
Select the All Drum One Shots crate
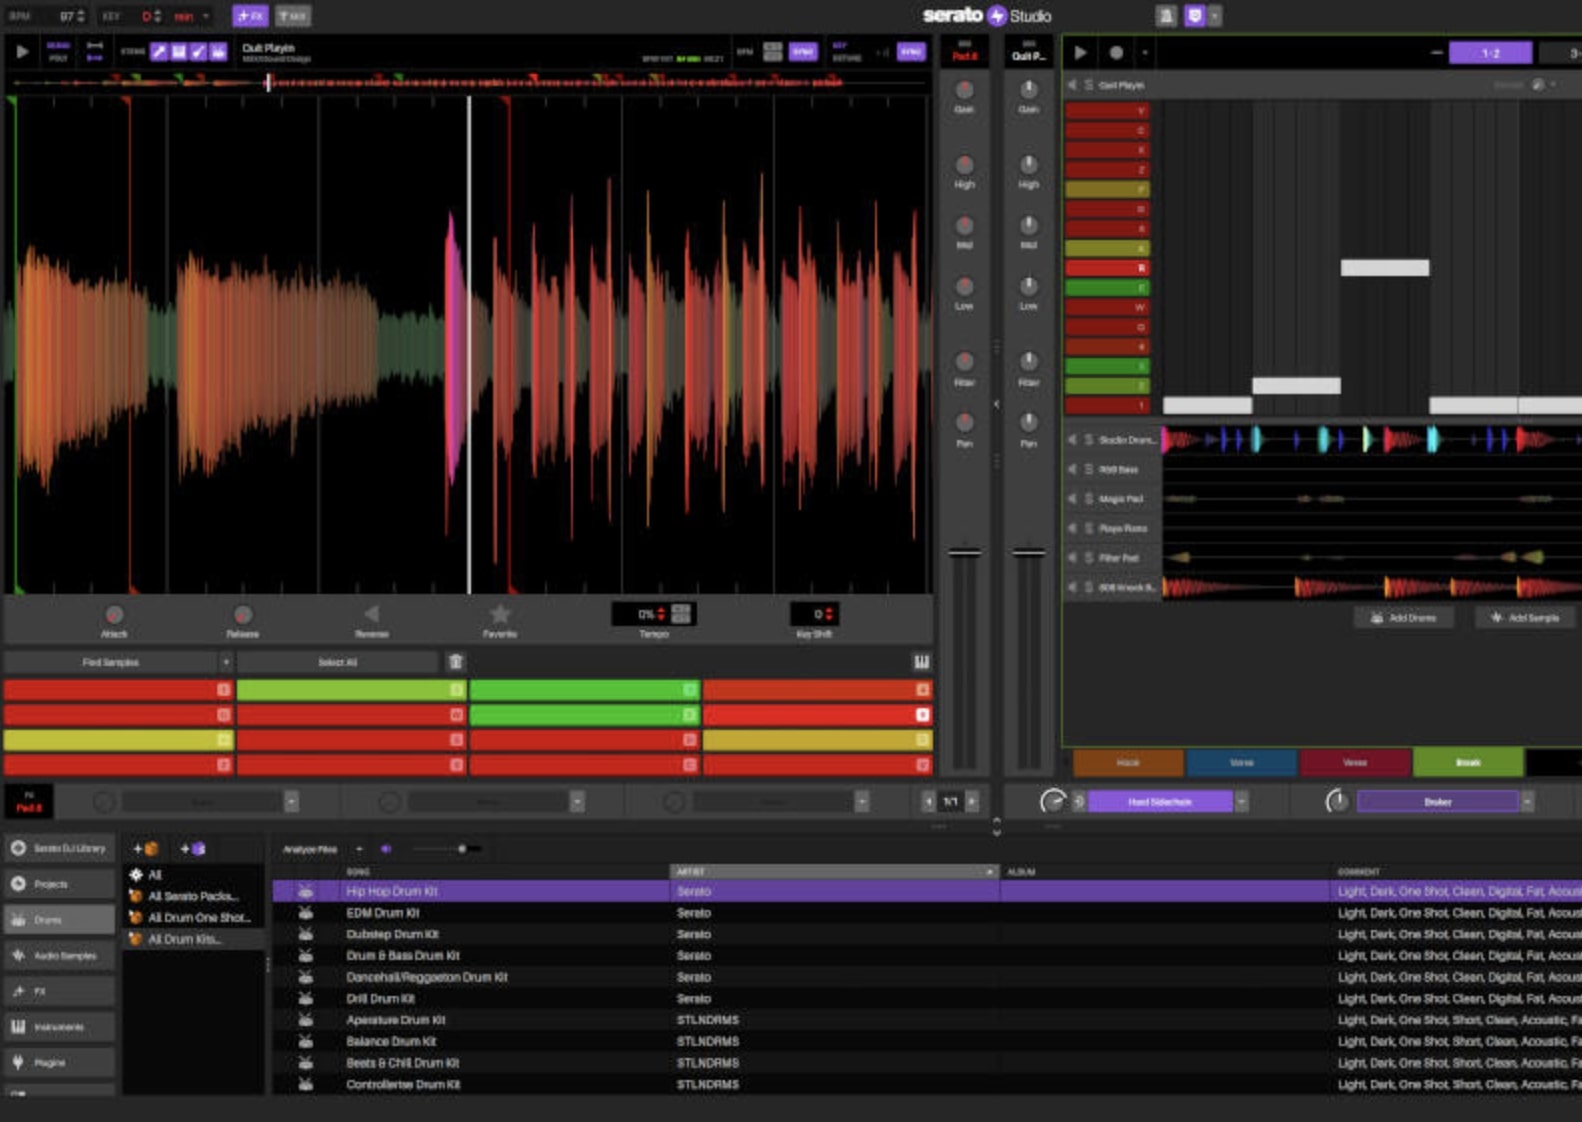(x=193, y=918)
